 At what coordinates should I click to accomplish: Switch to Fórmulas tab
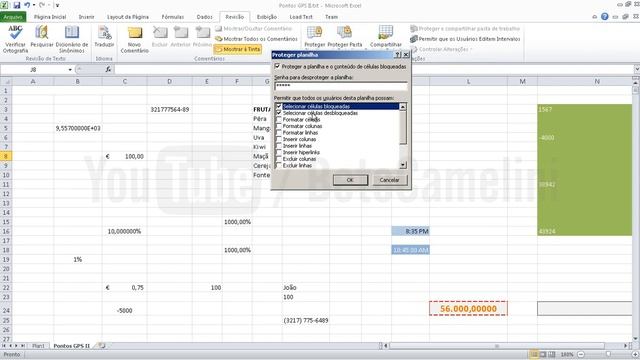173,17
